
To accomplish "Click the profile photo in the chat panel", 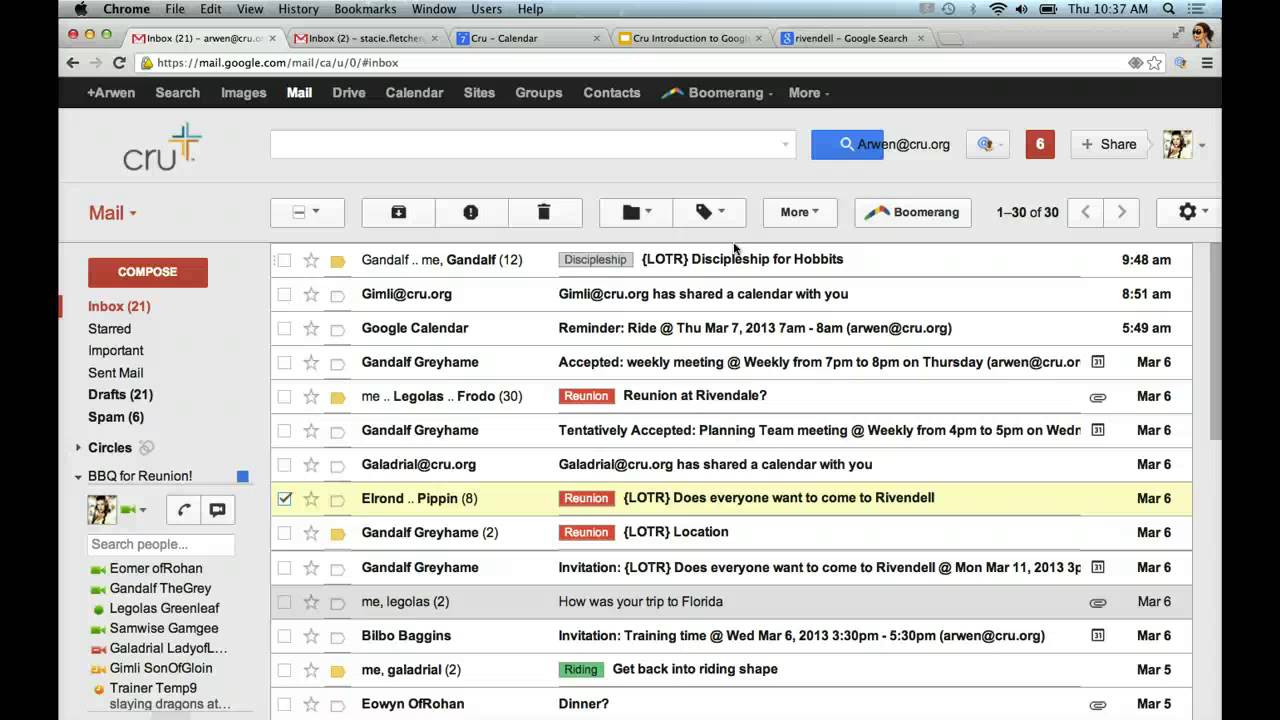I will point(102,510).
